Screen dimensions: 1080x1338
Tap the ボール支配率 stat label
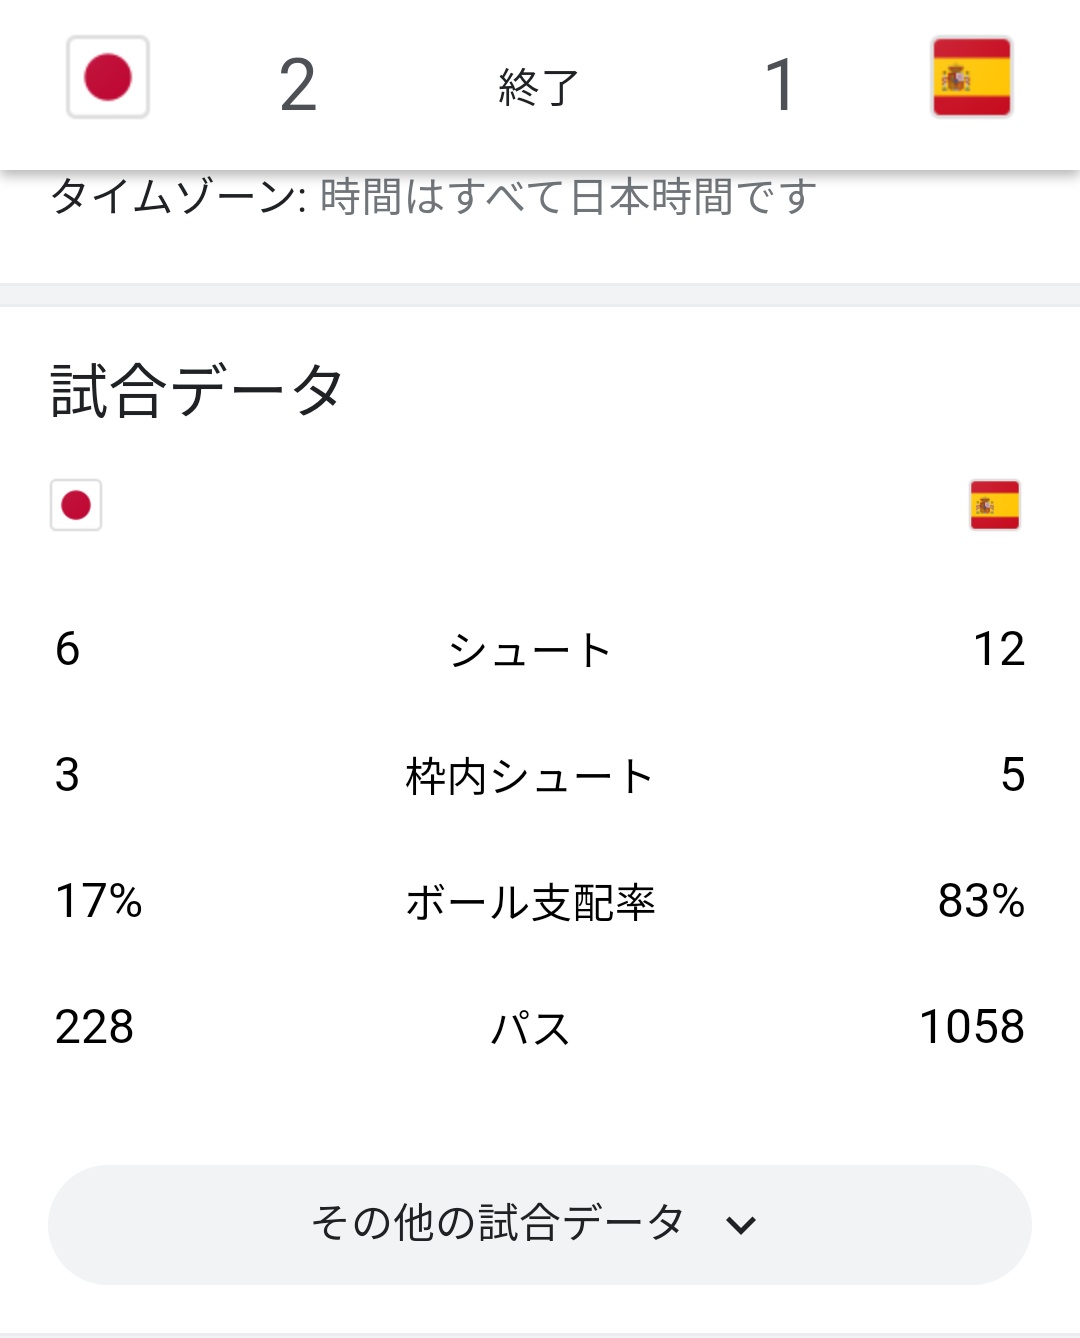(530, 903)
